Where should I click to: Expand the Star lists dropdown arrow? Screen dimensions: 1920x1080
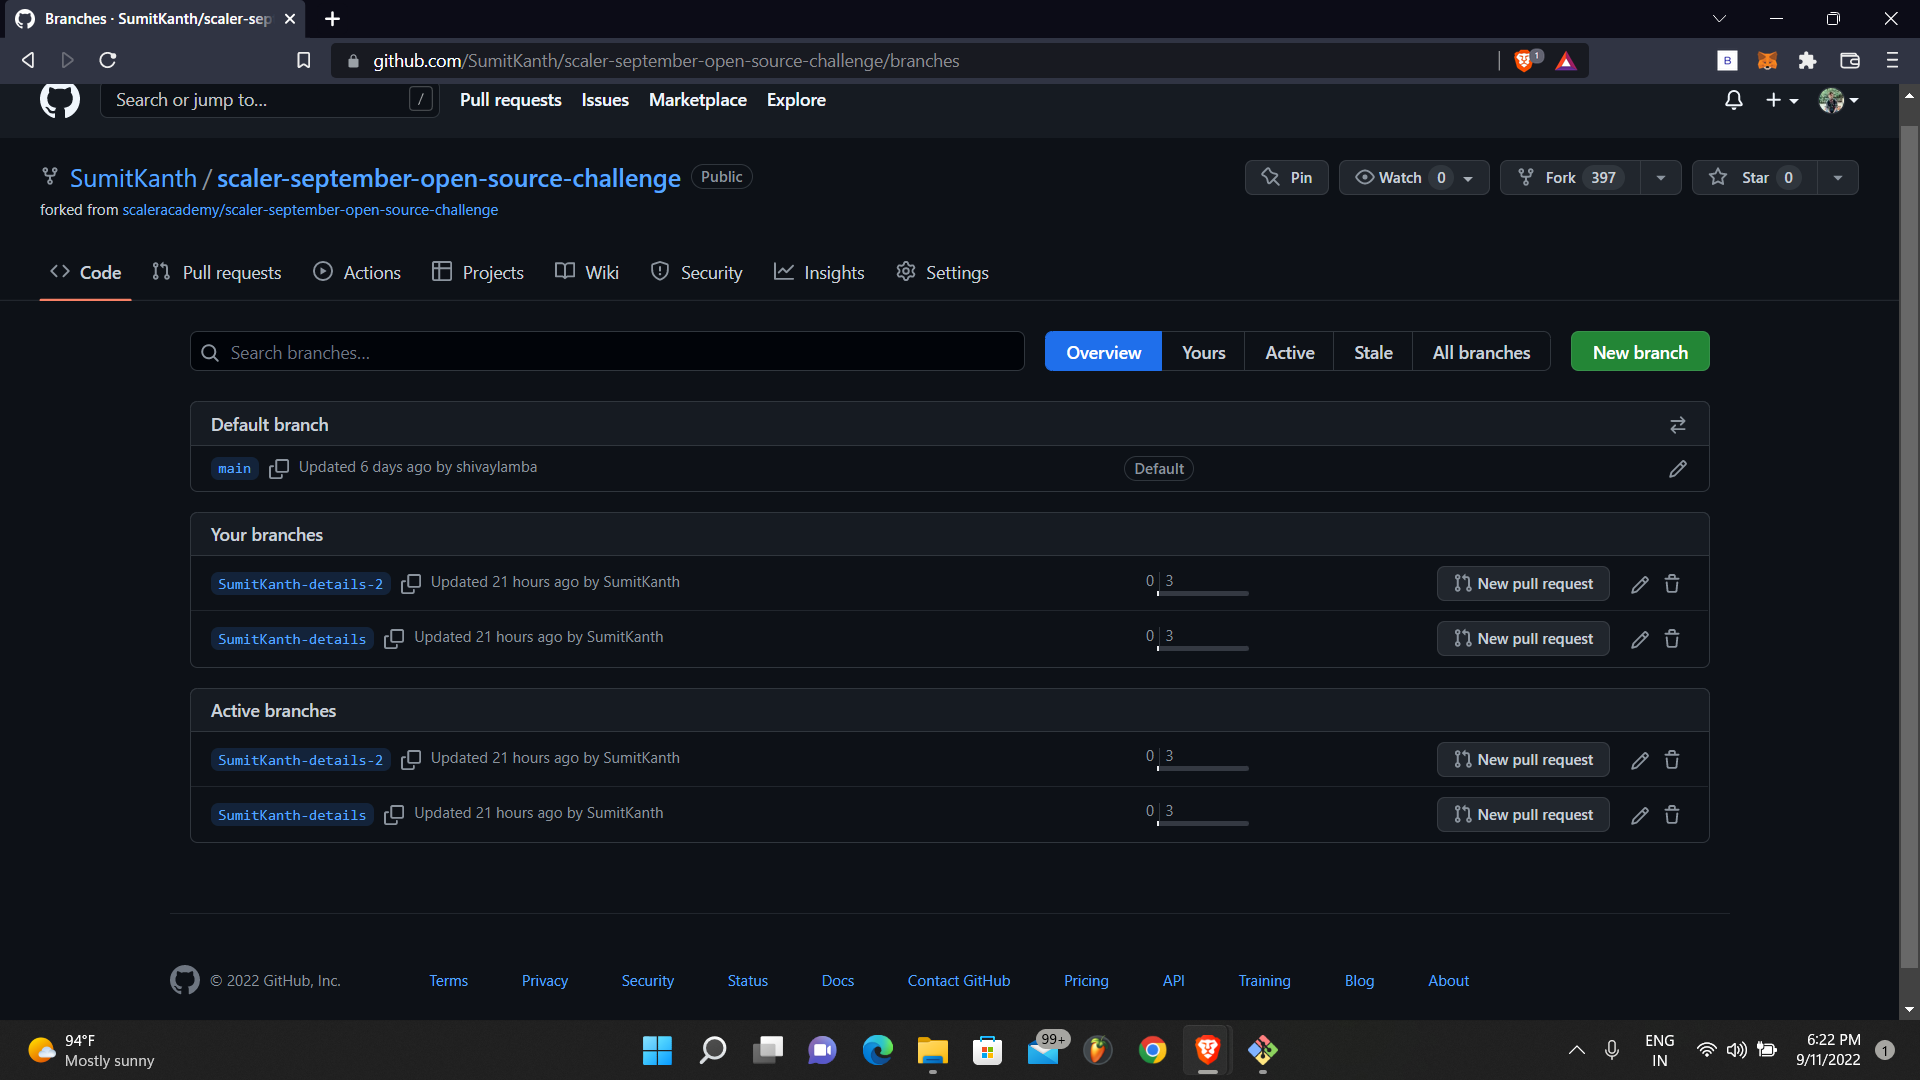tap(1837, 178)
